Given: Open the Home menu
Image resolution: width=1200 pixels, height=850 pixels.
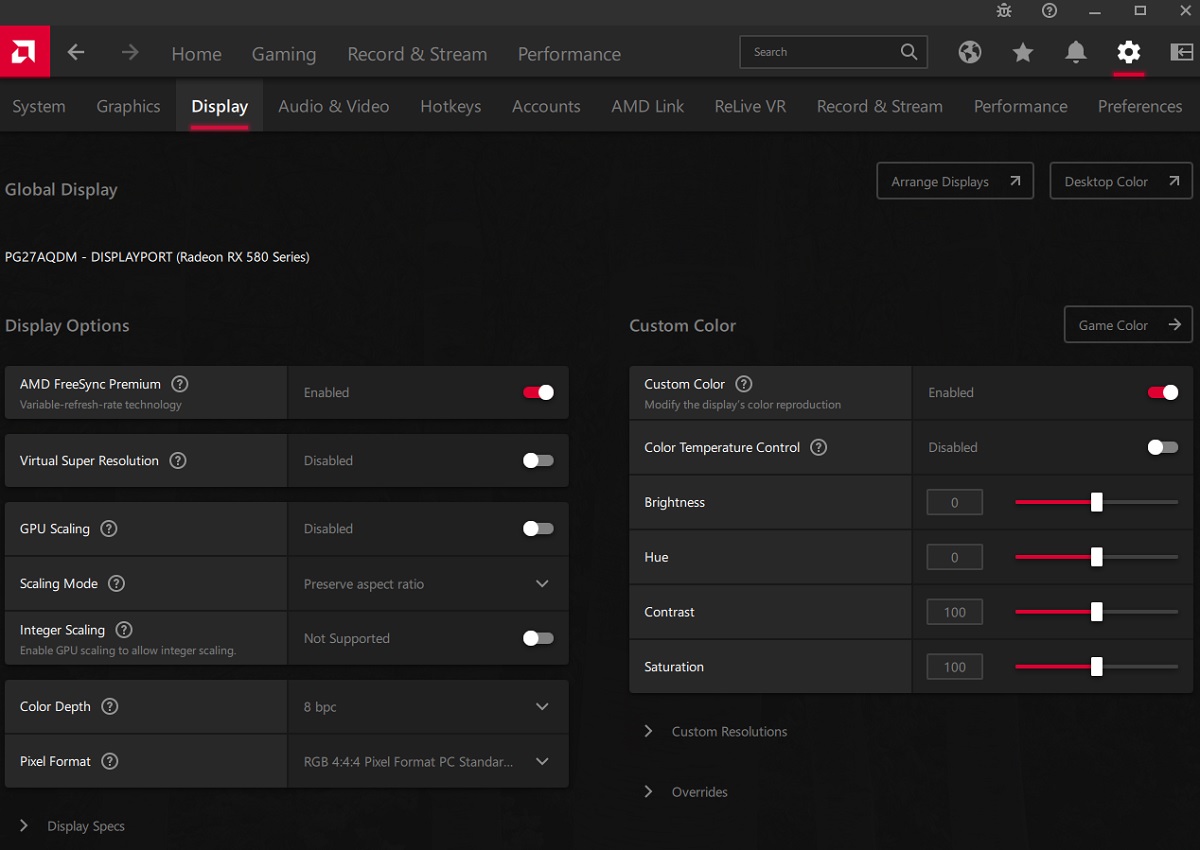Looking at the screenshot, I should pyautogui.click(x=197, y=54).
